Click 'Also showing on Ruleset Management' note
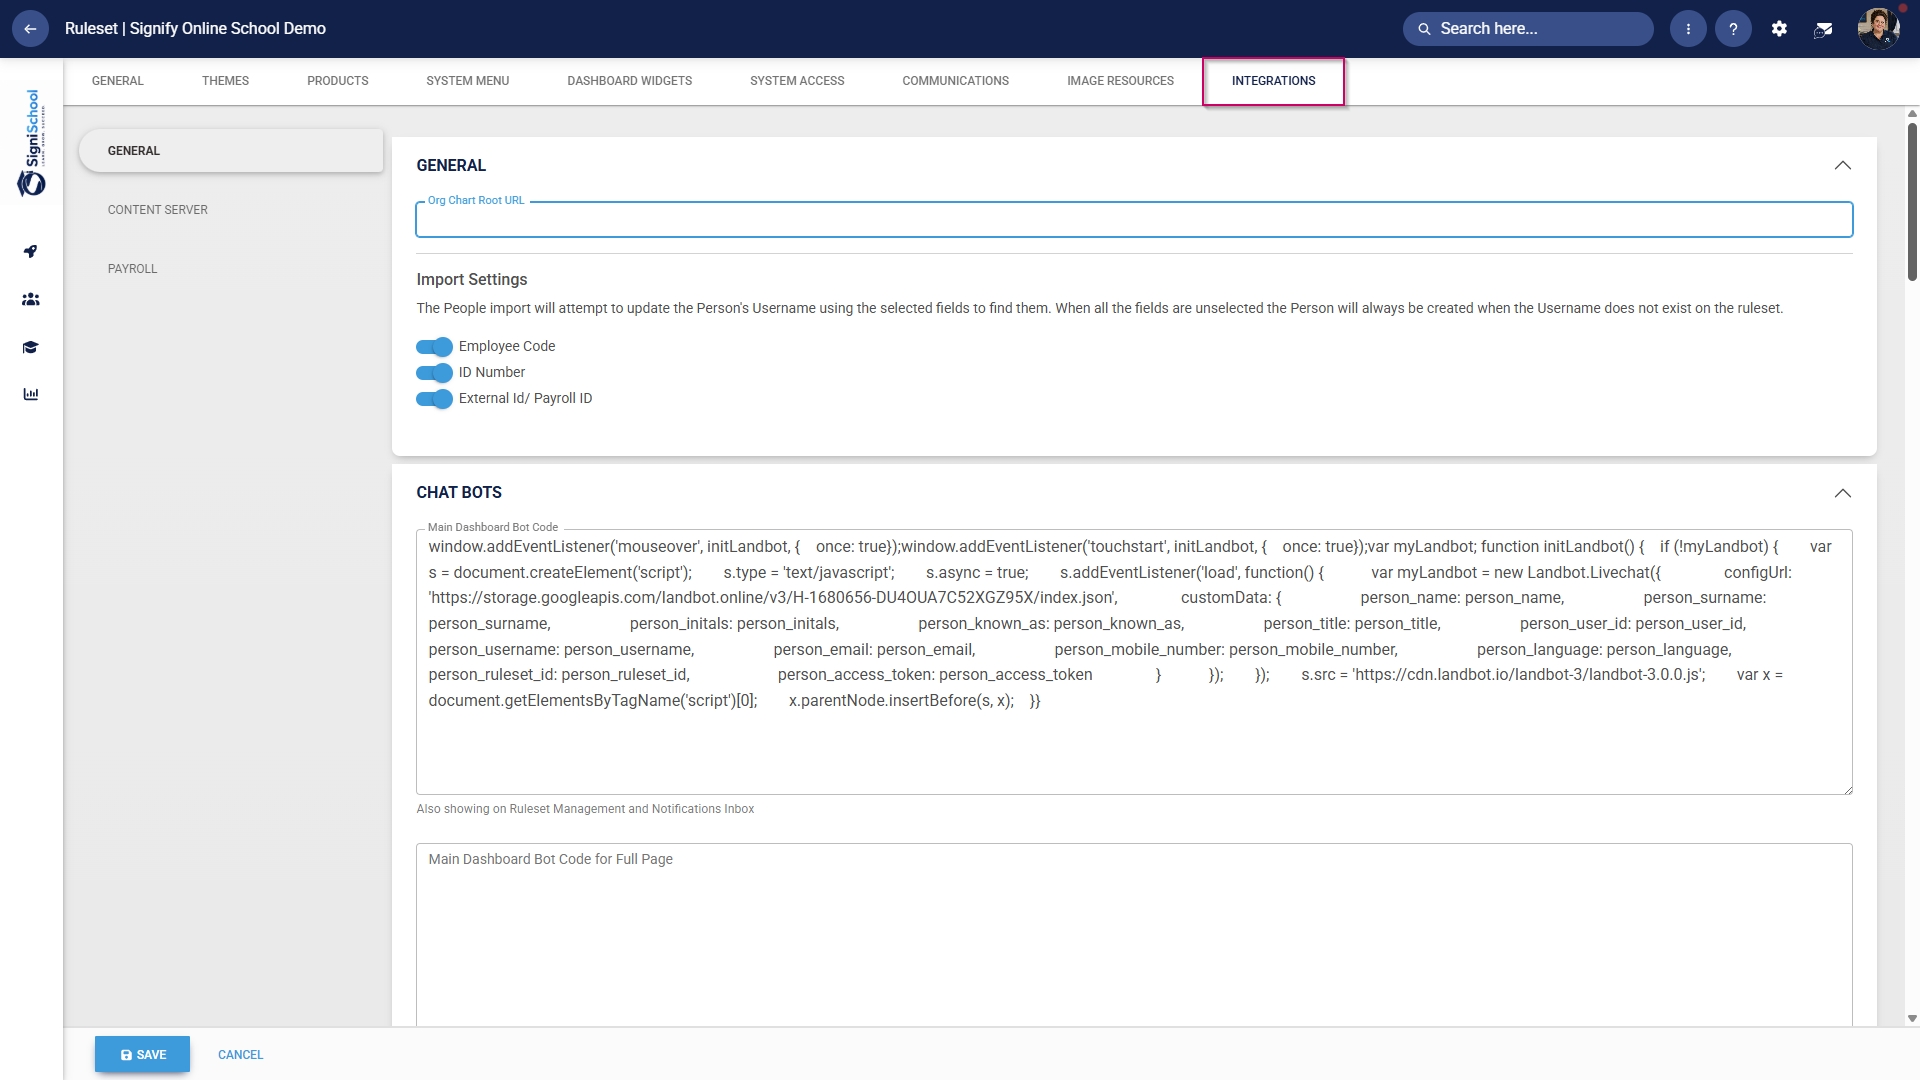This screenshot has width=1920, height=1080. [585, 809]
